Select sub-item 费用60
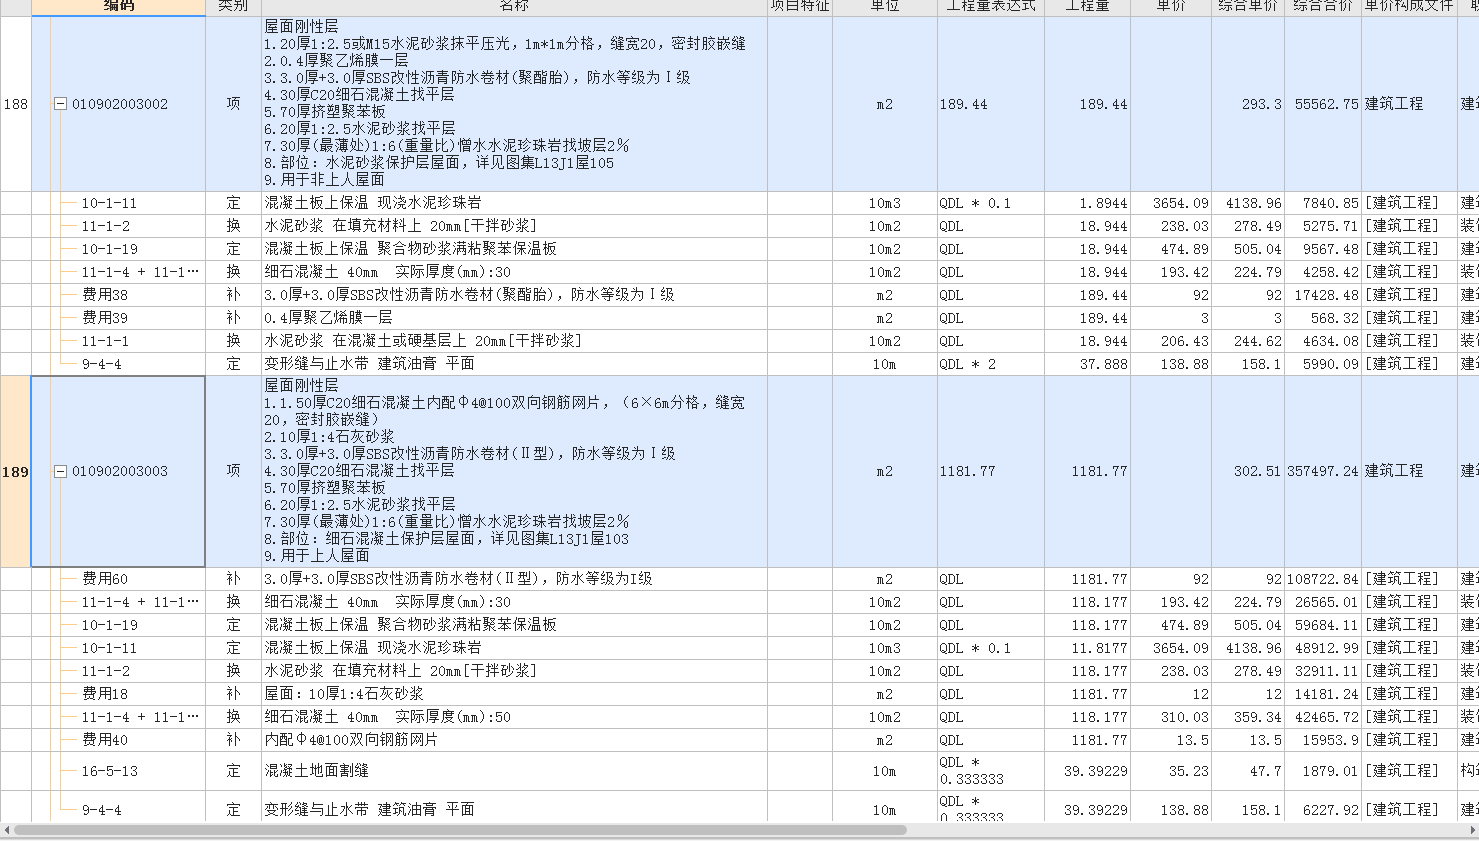1479x841 pixels. pos(105,579)
